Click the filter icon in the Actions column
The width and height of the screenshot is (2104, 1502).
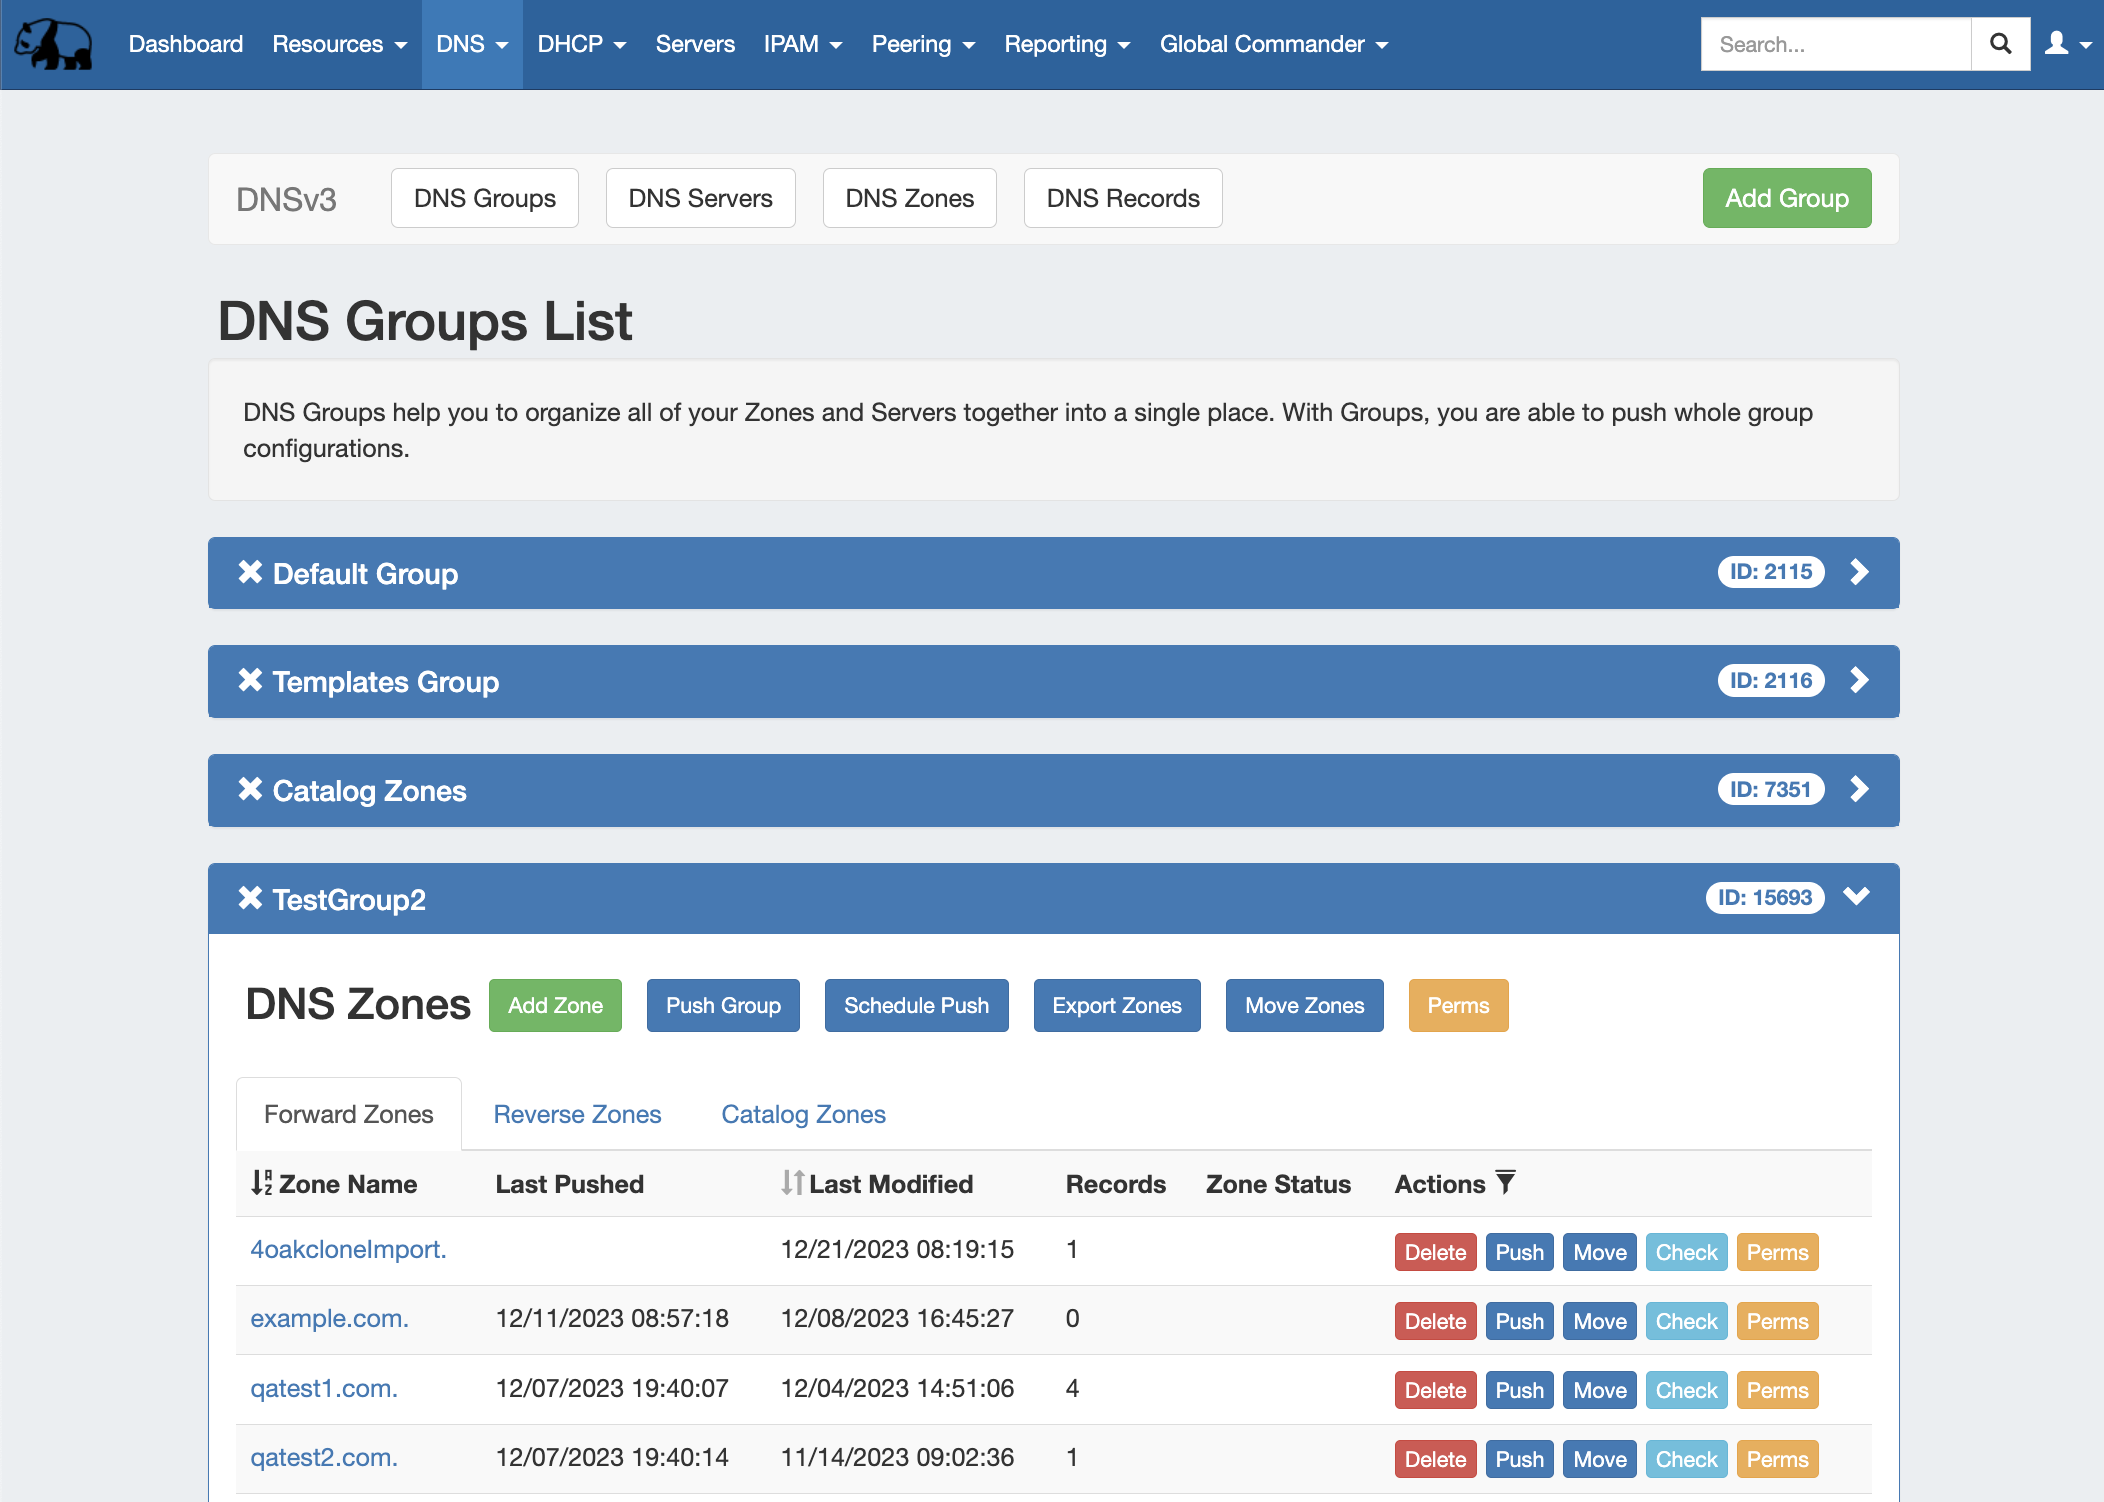click(1507, 1181)
